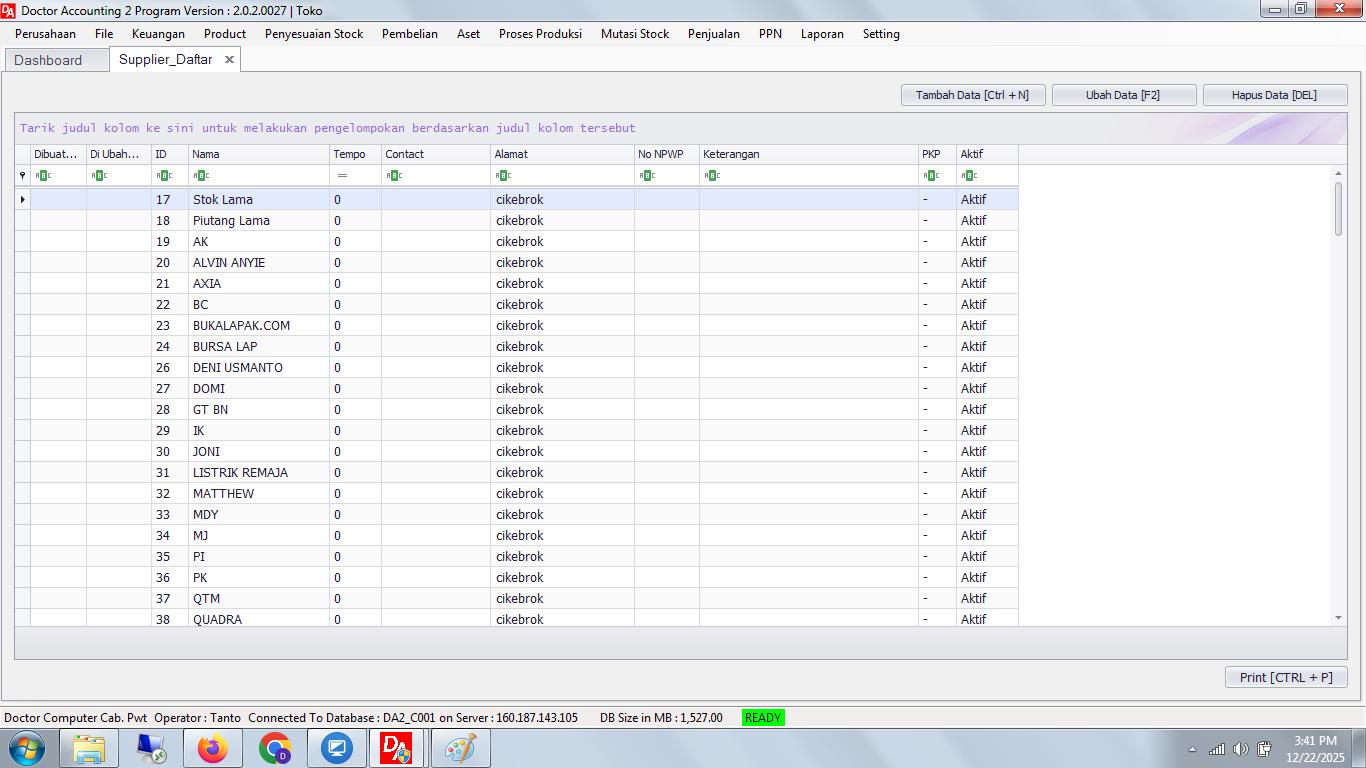The height and width of the screenshot is (768, 1366).
Task: Click the filter operator icon under Keterangan column
Action: tap(712, 176)
